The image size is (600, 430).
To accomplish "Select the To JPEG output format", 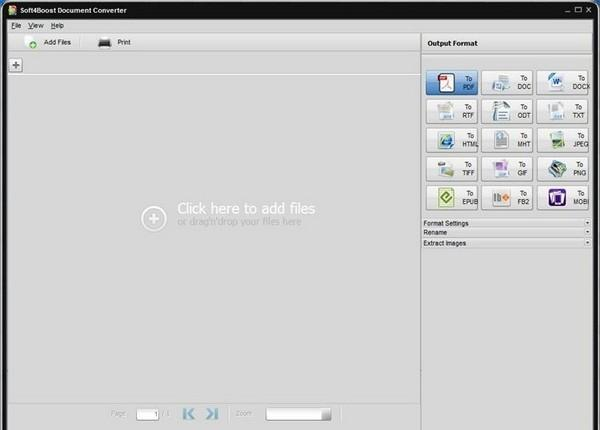I will [562, 140].
